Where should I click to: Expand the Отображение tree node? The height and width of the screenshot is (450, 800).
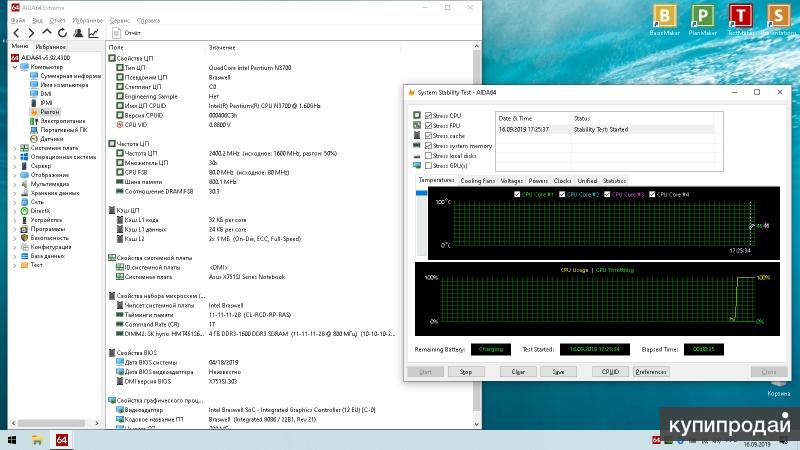(15, 175)
